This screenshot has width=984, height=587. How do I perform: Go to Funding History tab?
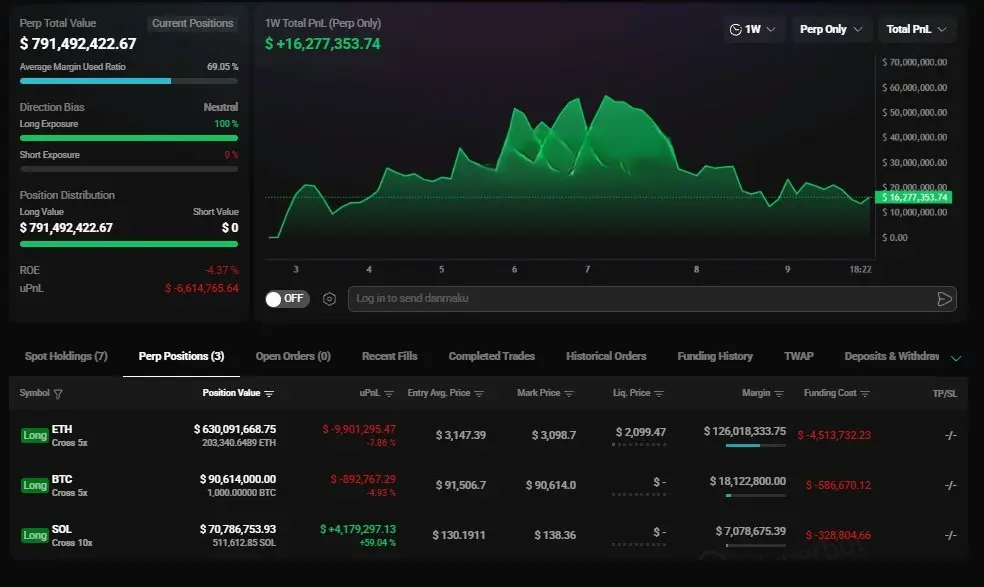715,356
